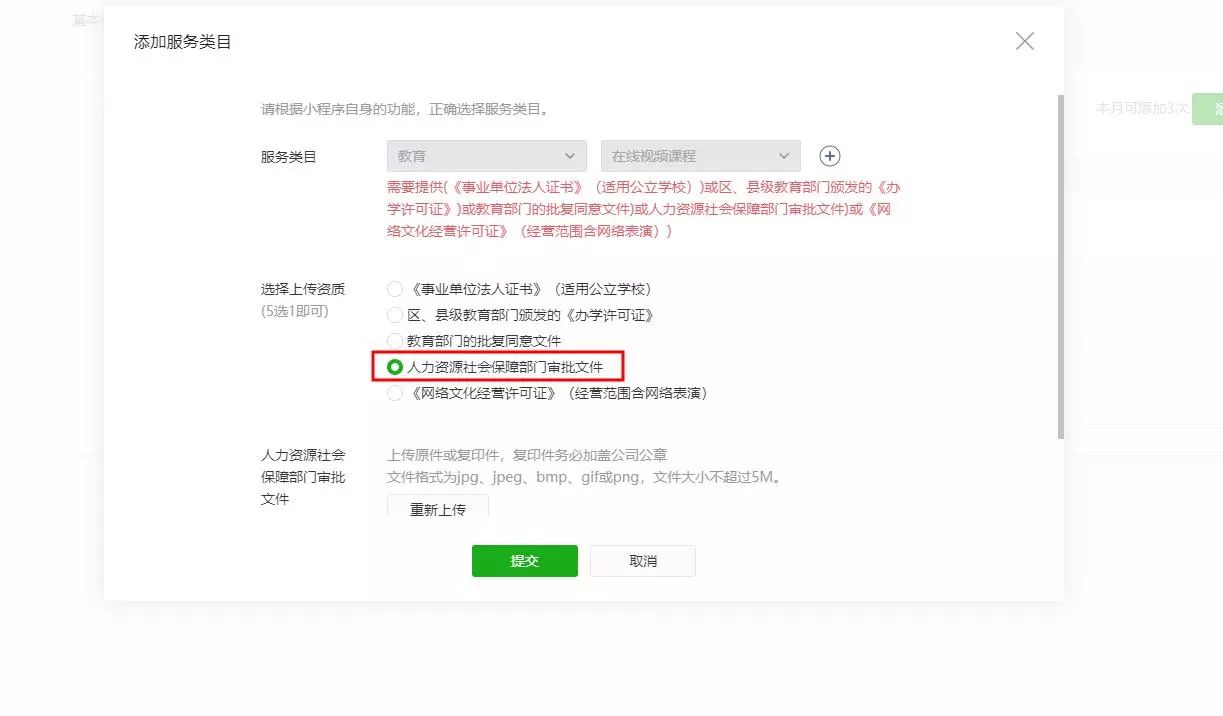Click the 添加服务类目 dialog title
1223x716 pixels.
click(x=183, y=42)
